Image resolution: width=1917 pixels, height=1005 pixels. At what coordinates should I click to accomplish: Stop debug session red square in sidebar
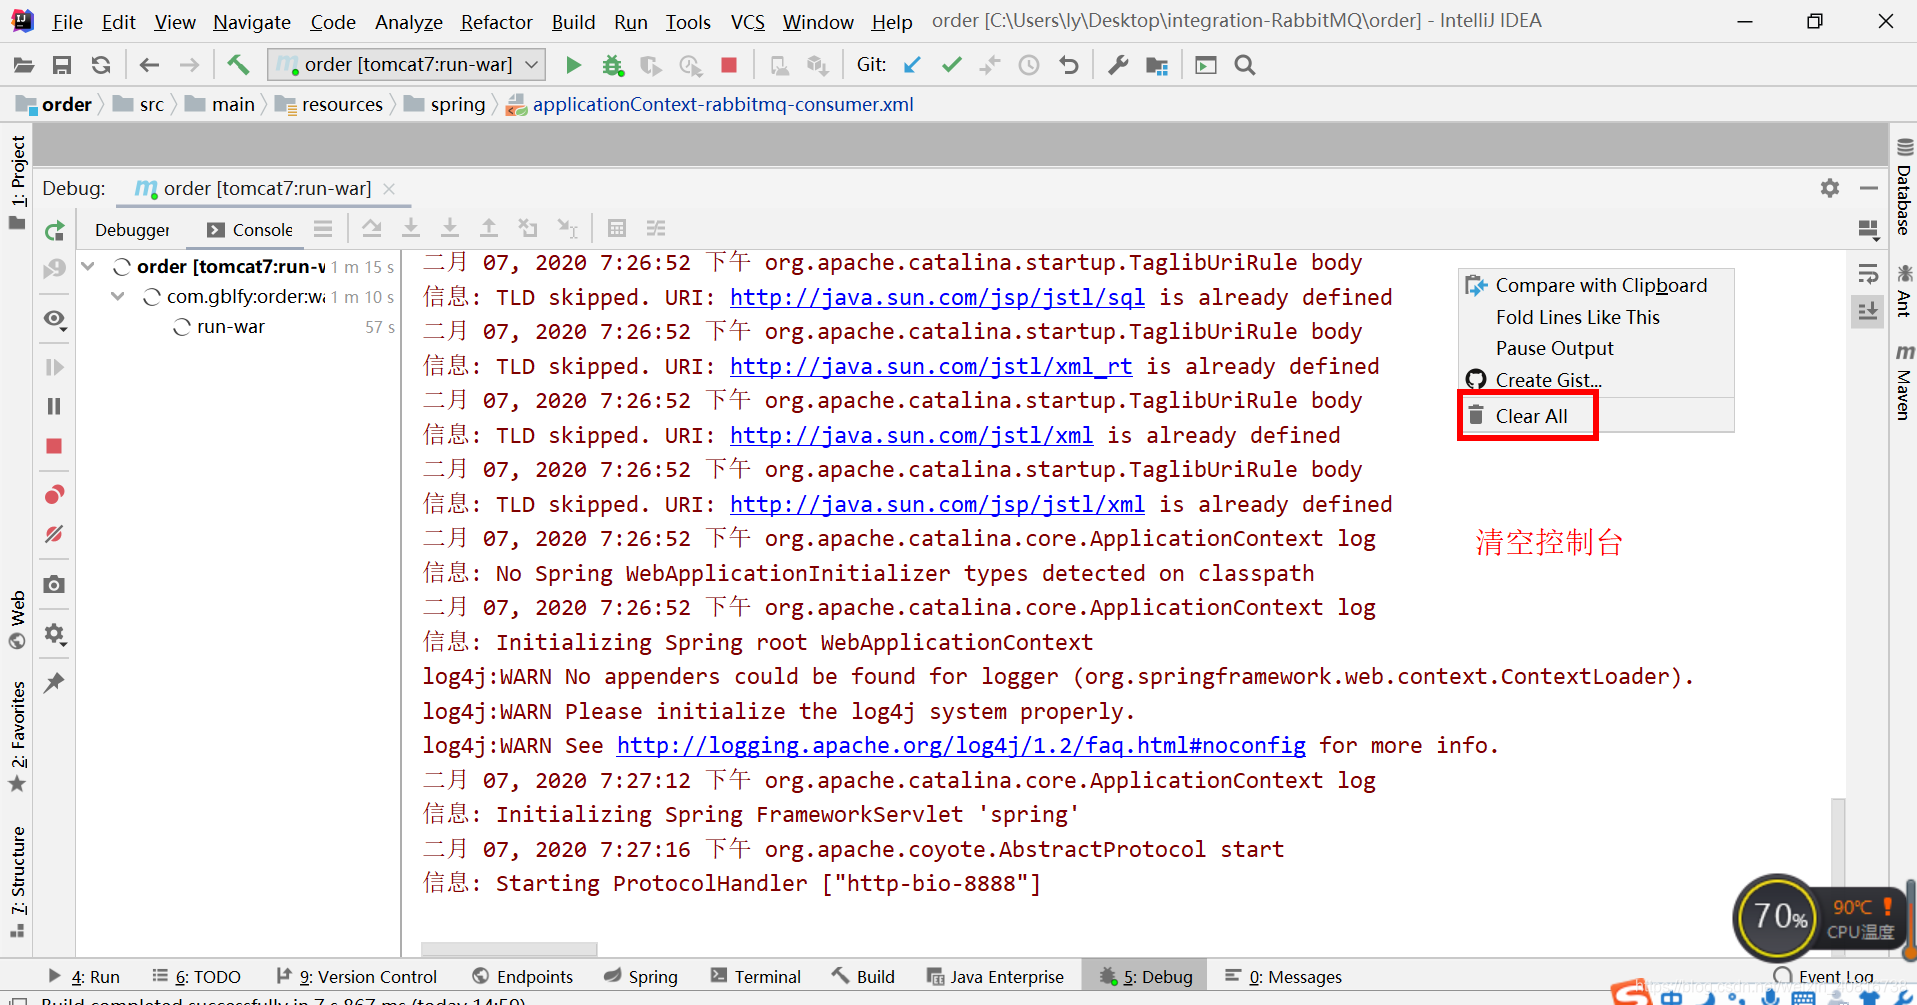[x=55, y=446]
